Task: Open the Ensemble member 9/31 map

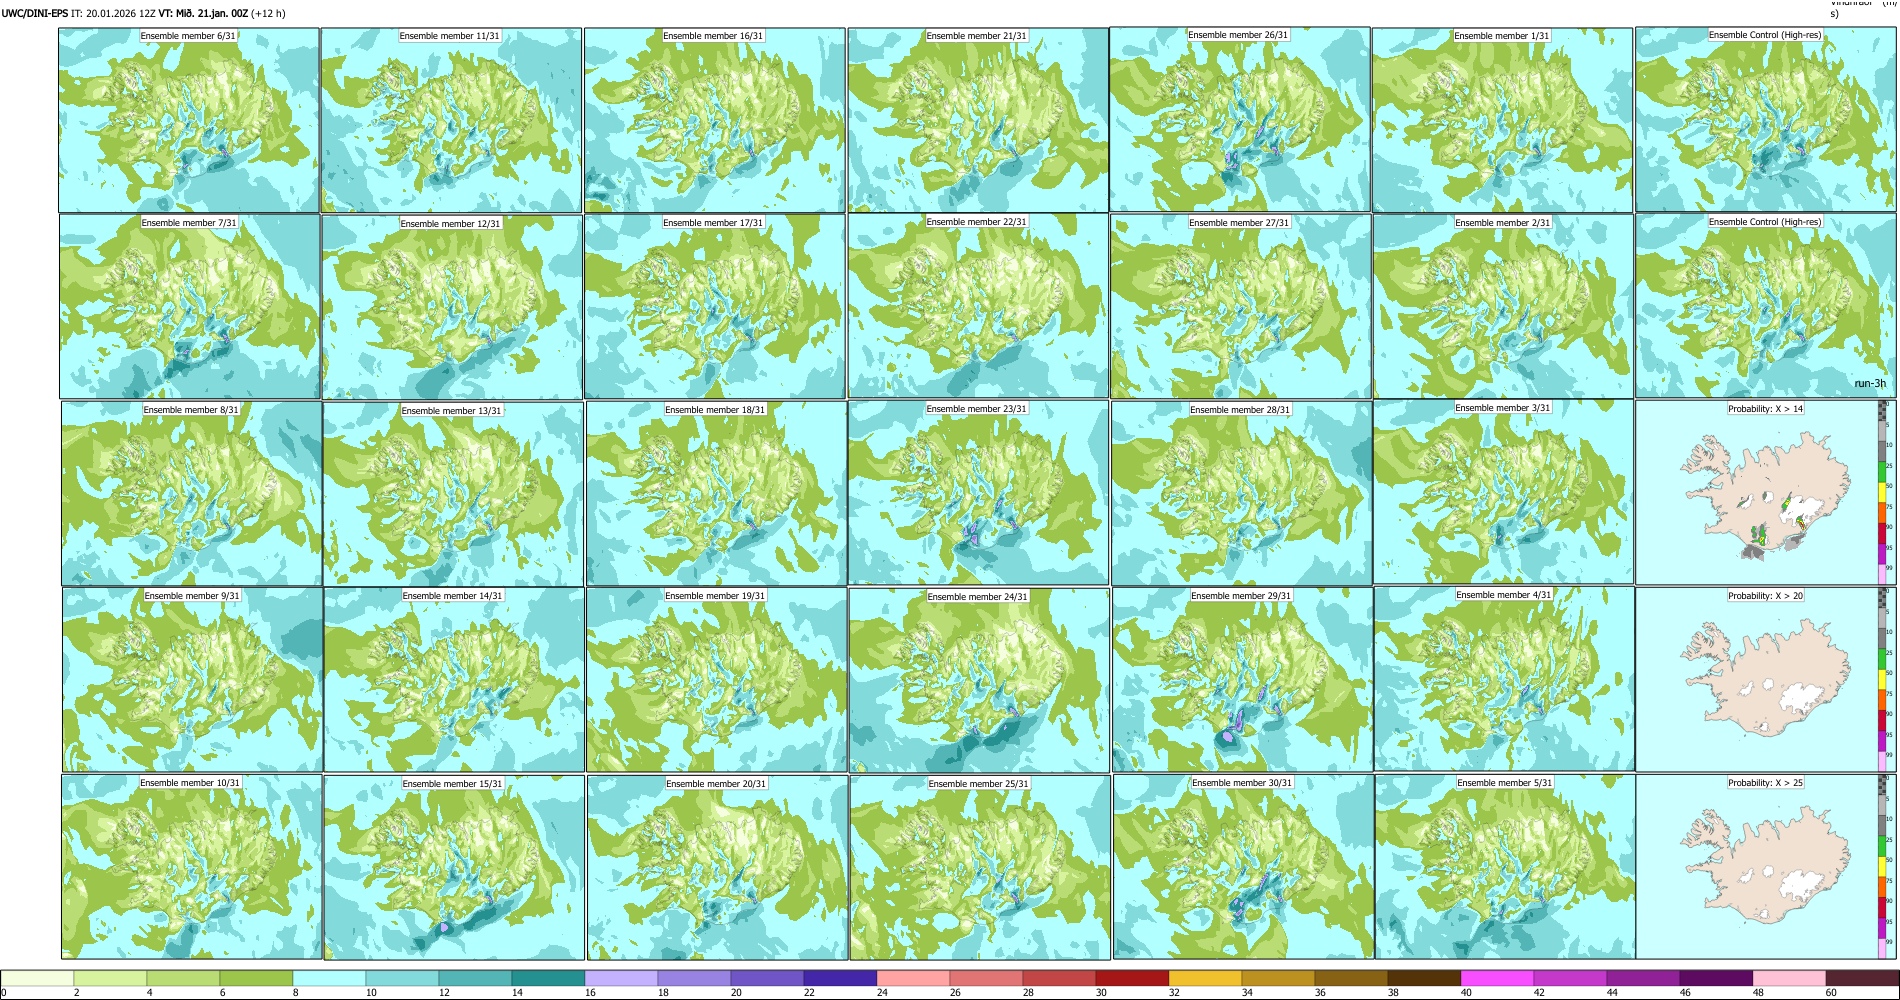Action: tap(192, 679)
